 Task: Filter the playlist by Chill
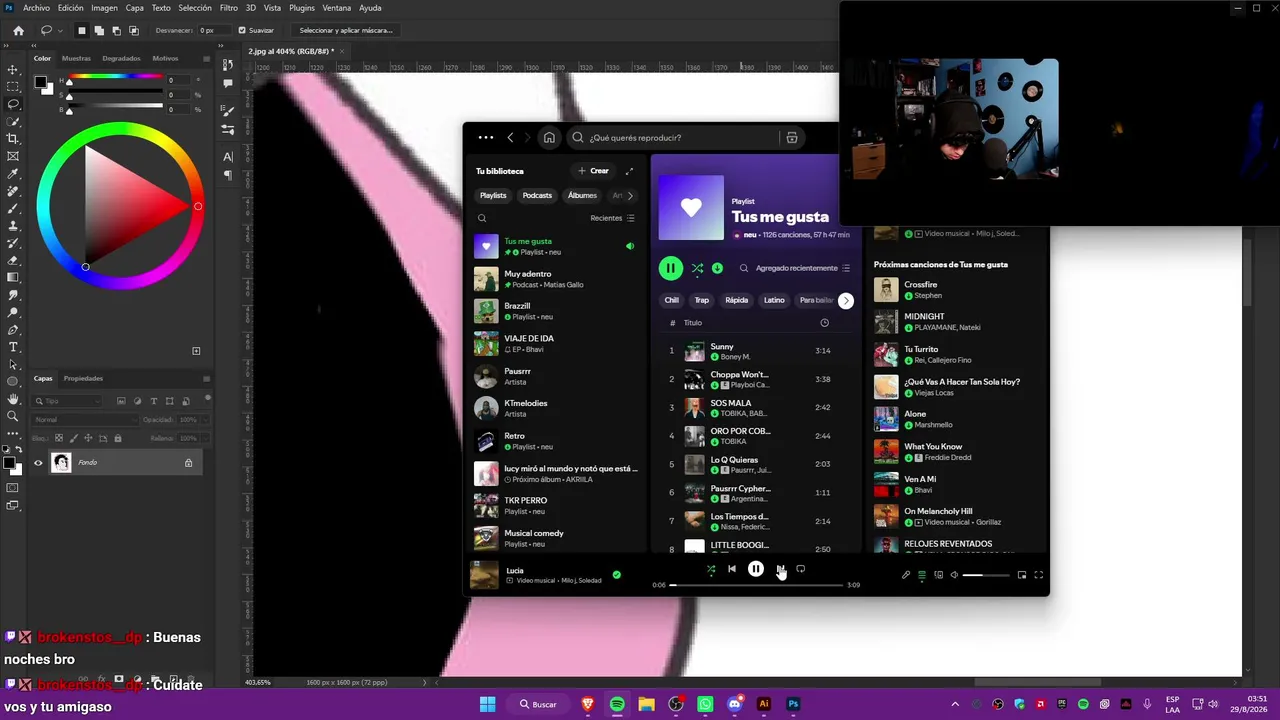[672, 300]
